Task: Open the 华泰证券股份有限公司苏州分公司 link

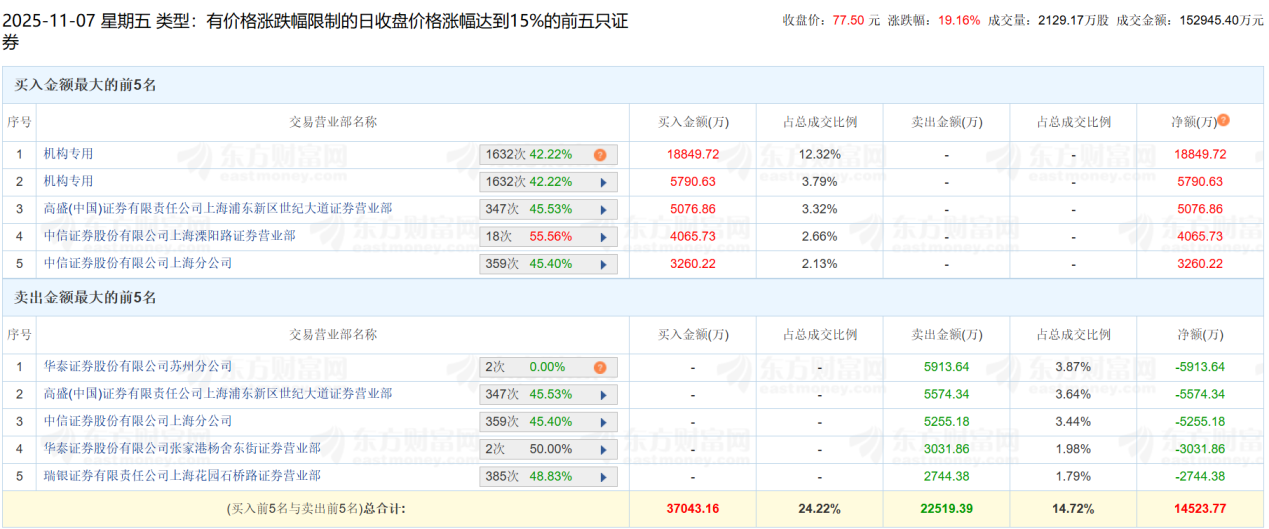Action: click(x=138, y=367)
